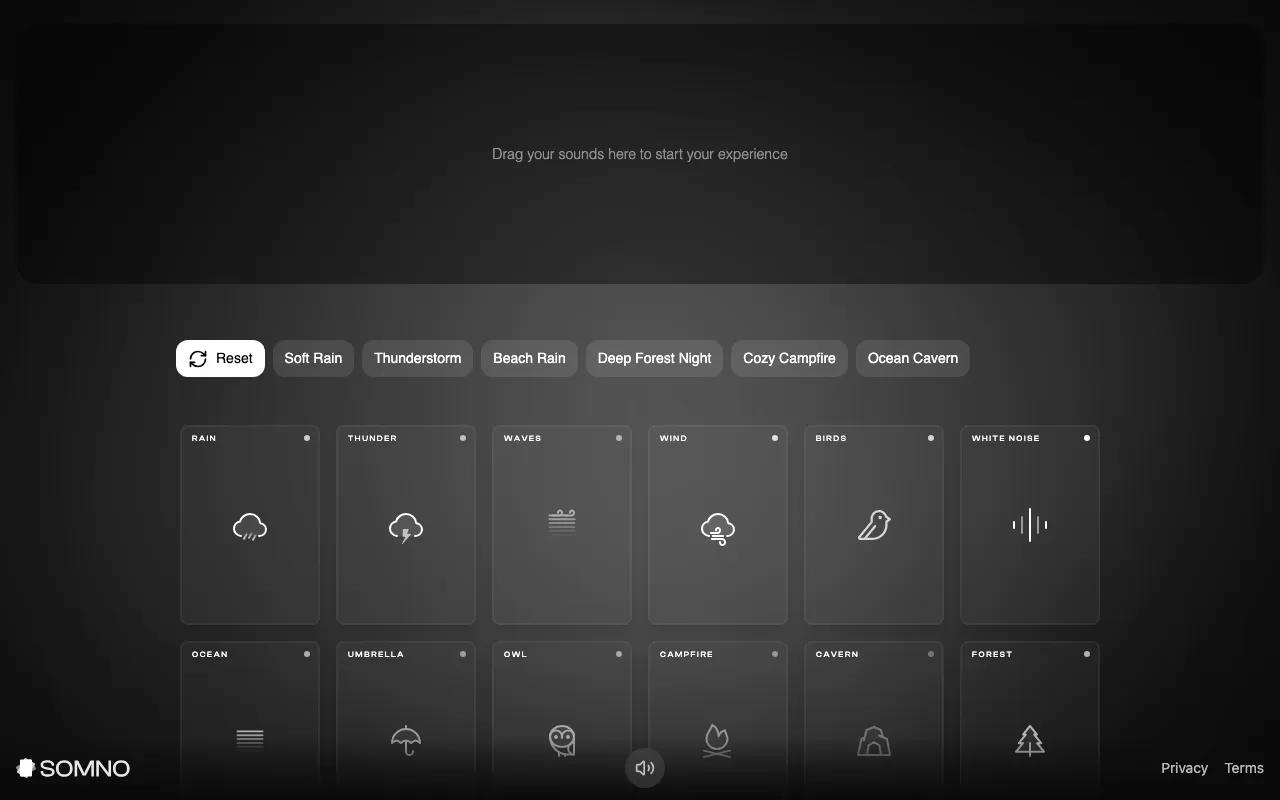Click the 'Drag your sounds here' text
The image size is (1280, 800).
(640, 154)
